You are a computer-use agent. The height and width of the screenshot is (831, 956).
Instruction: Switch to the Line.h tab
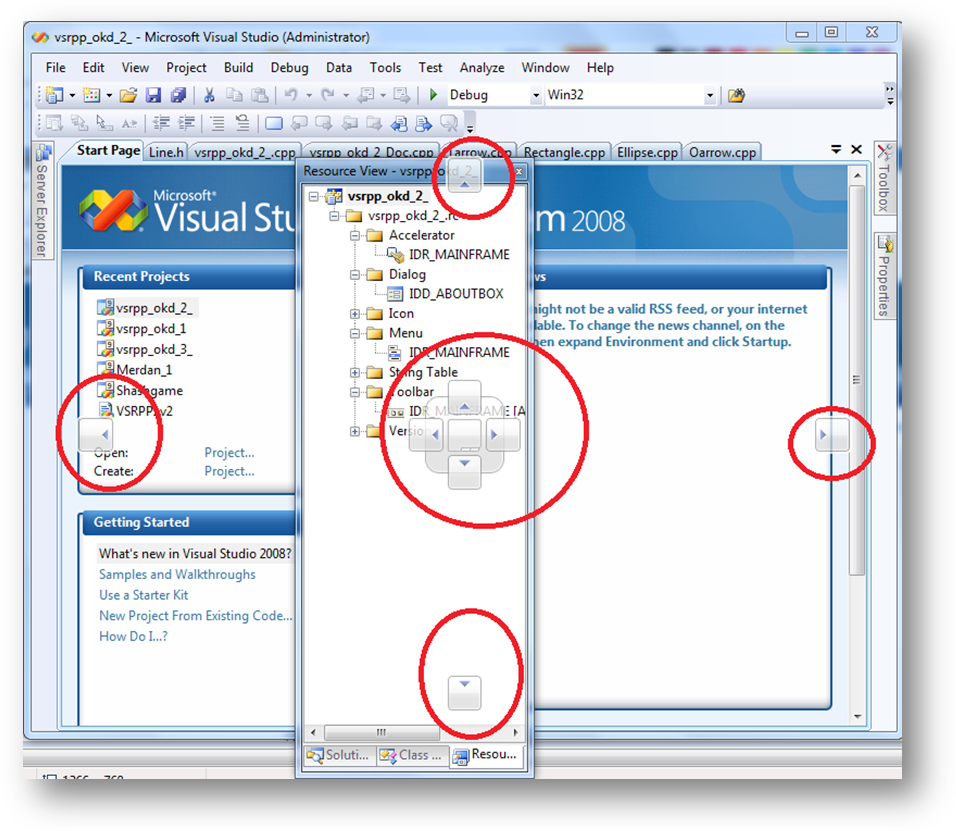point(166,152)
